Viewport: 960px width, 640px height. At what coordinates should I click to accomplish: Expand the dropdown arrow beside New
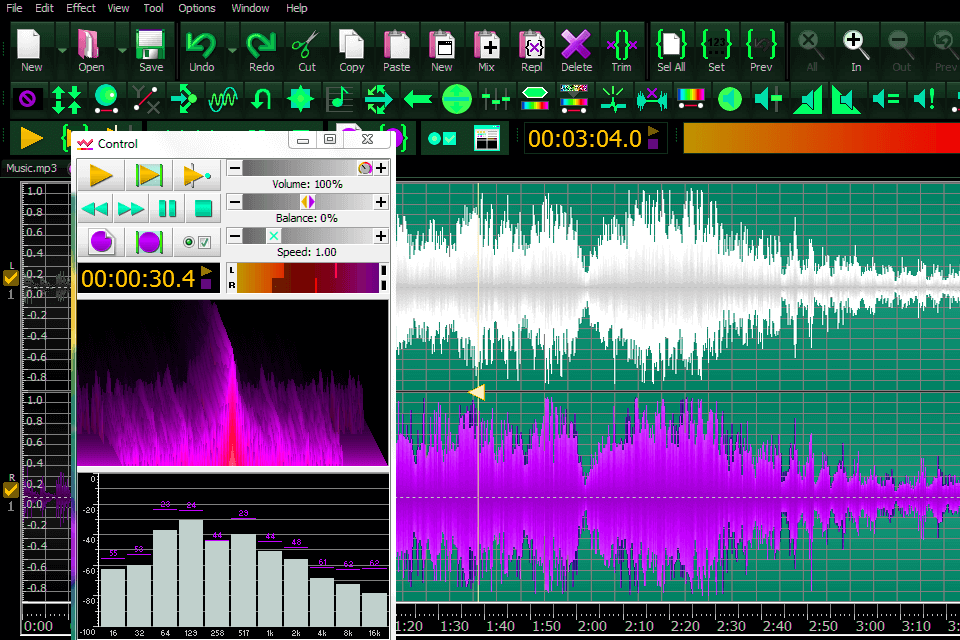pyautogui.click(x=62, y=48)
